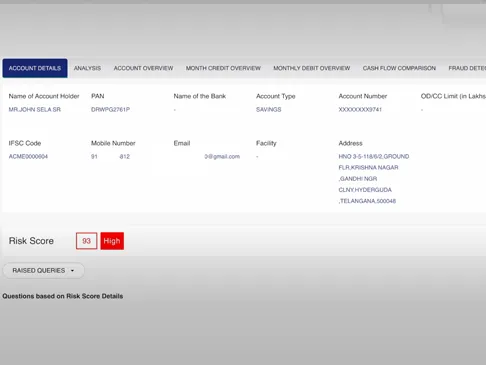Click the IFSC Code label
Screen dimensions: 486x365
(x=25, y=143)
